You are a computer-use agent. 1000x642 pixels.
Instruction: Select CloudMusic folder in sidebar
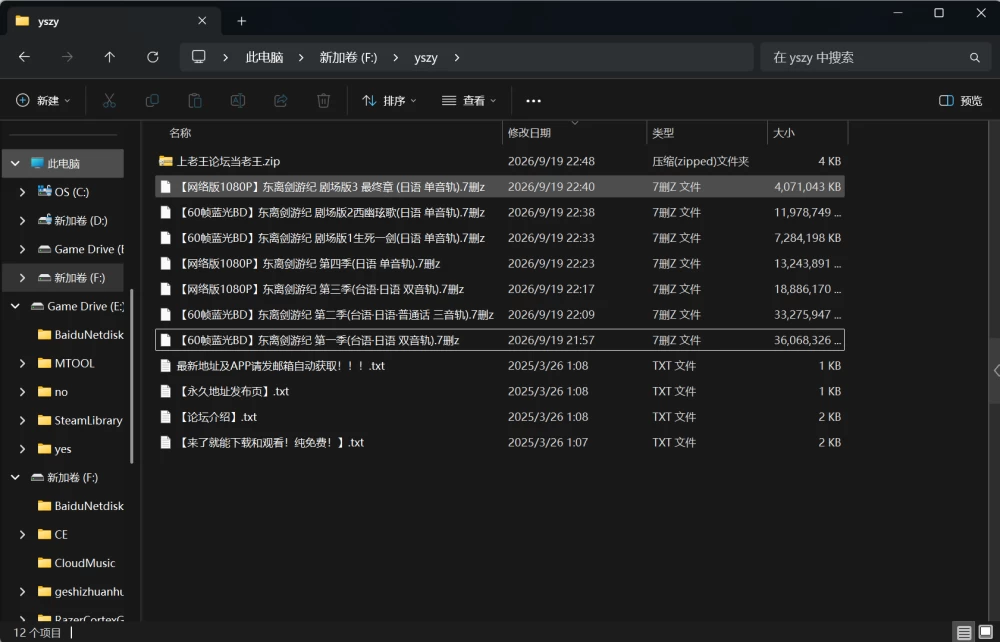coord(77,563)
